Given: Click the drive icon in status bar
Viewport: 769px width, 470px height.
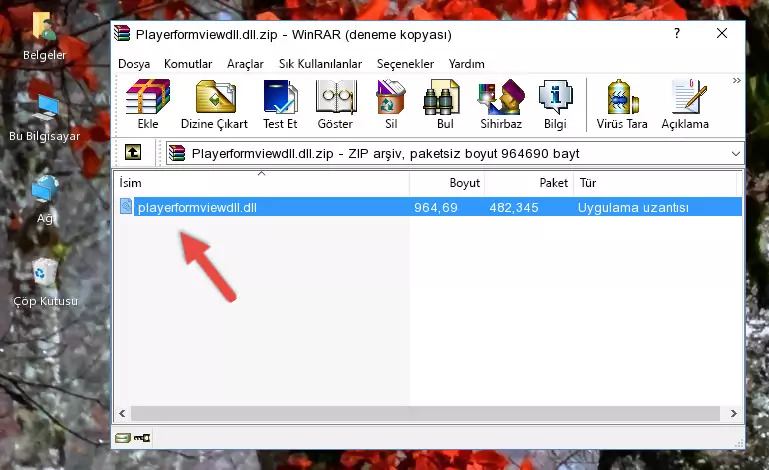Looking at the screenshot, I should tap(123, 438).
